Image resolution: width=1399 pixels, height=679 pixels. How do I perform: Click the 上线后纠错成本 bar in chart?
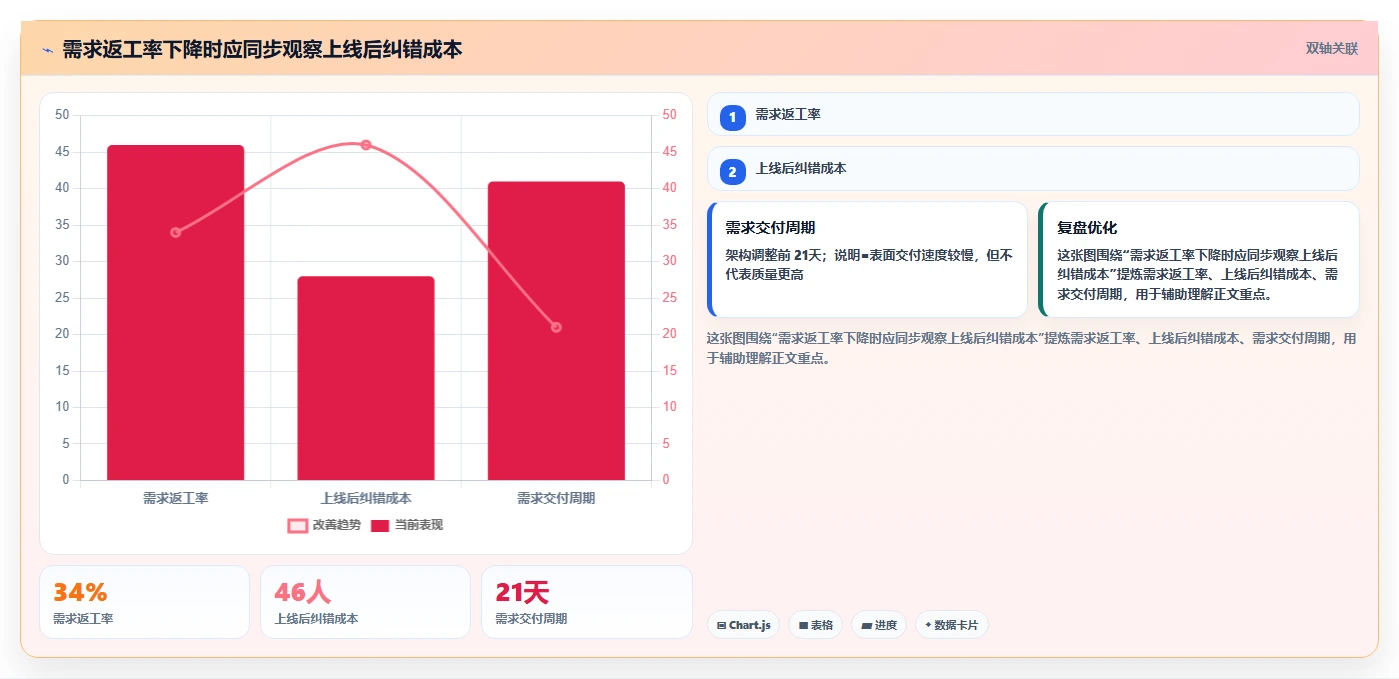click(366, 378)
